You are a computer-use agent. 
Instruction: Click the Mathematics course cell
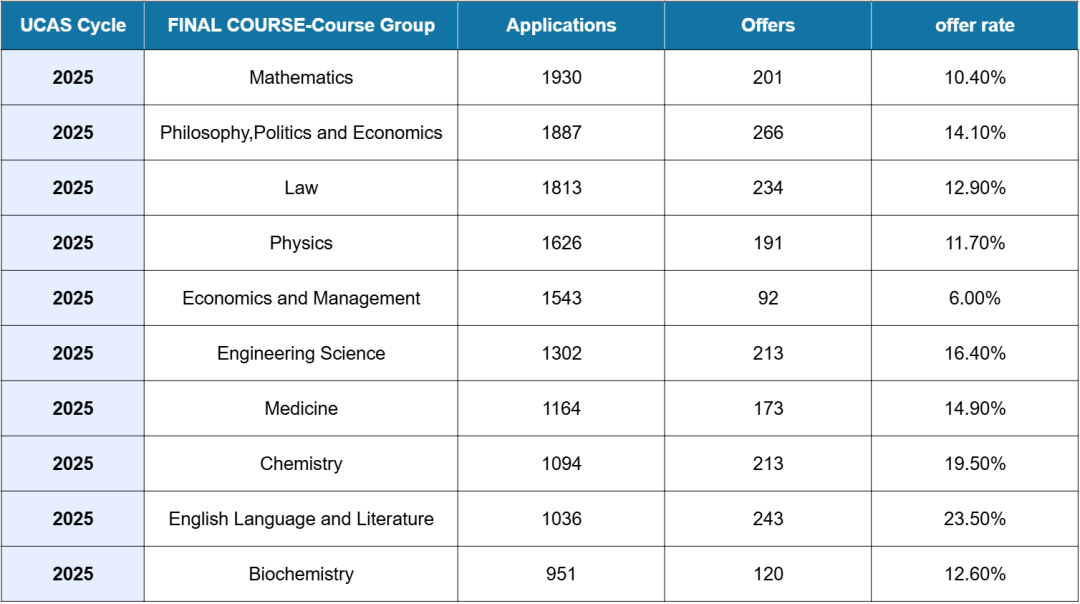click(301, 78)
